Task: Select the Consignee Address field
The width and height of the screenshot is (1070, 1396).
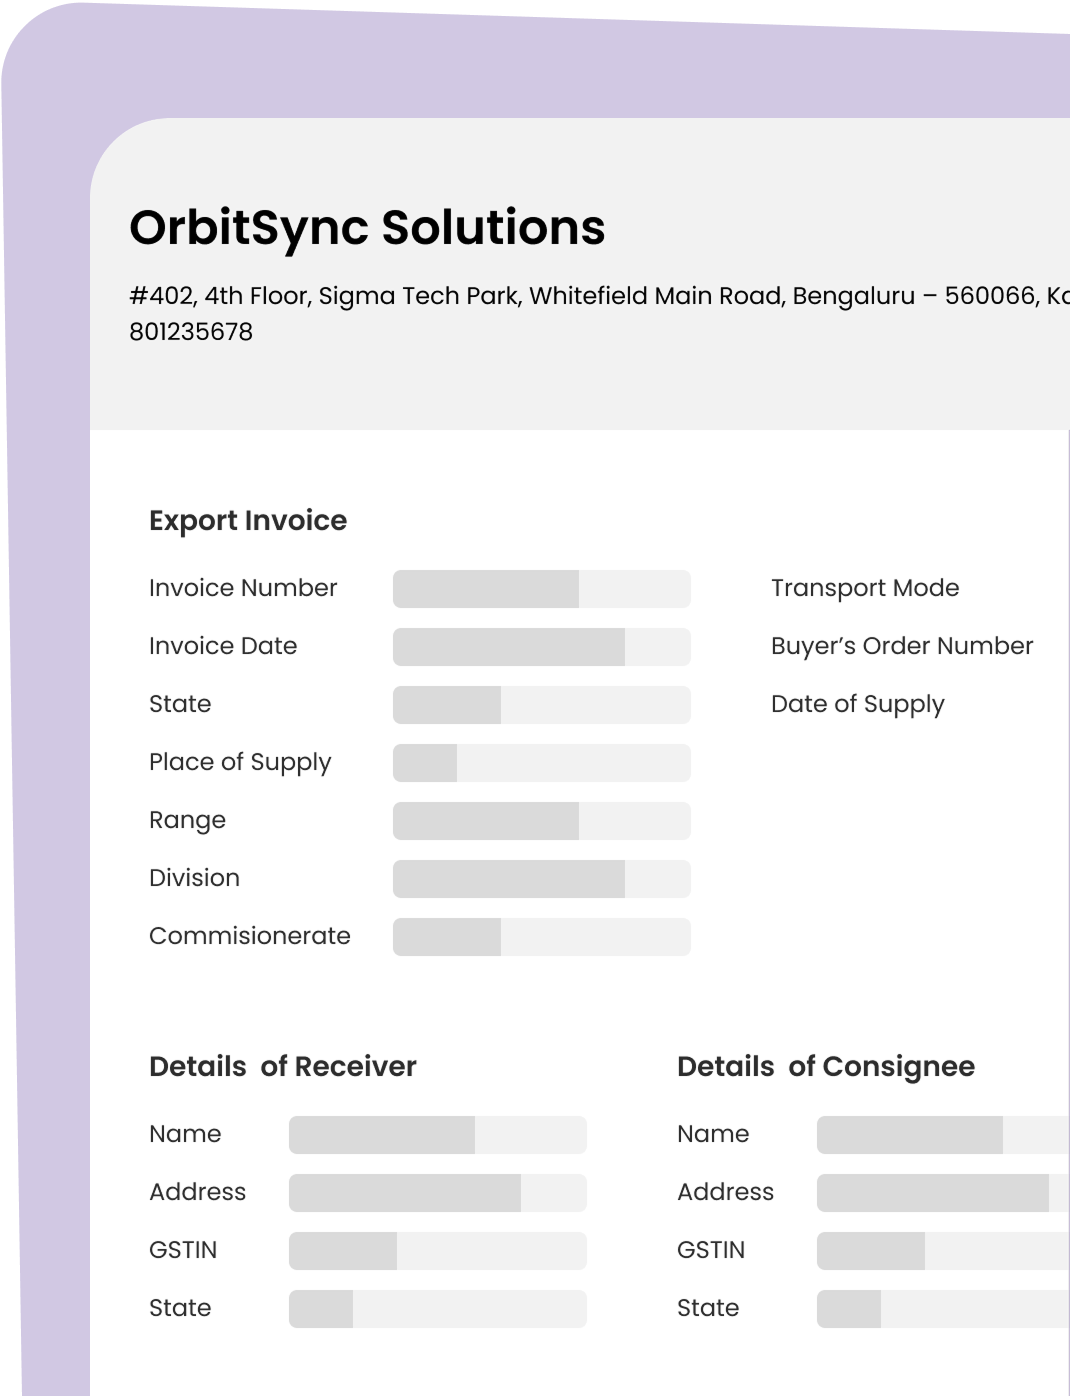Action: coord(942,1193)
